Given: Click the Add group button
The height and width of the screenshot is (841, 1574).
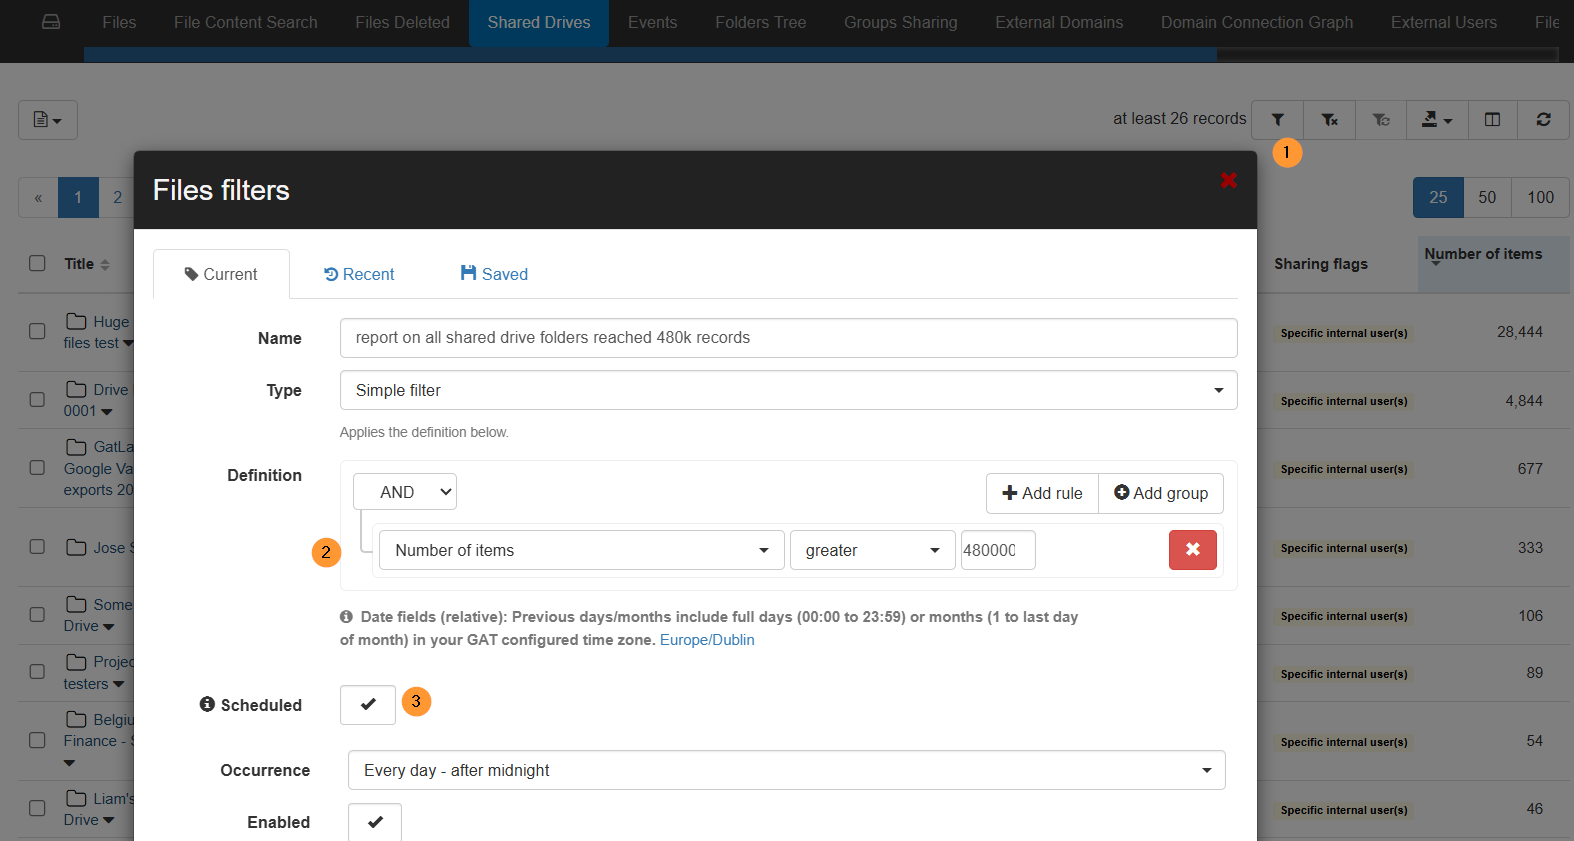Looking at the screenshot, I should pyautogui.click(x=1161, y=493).
